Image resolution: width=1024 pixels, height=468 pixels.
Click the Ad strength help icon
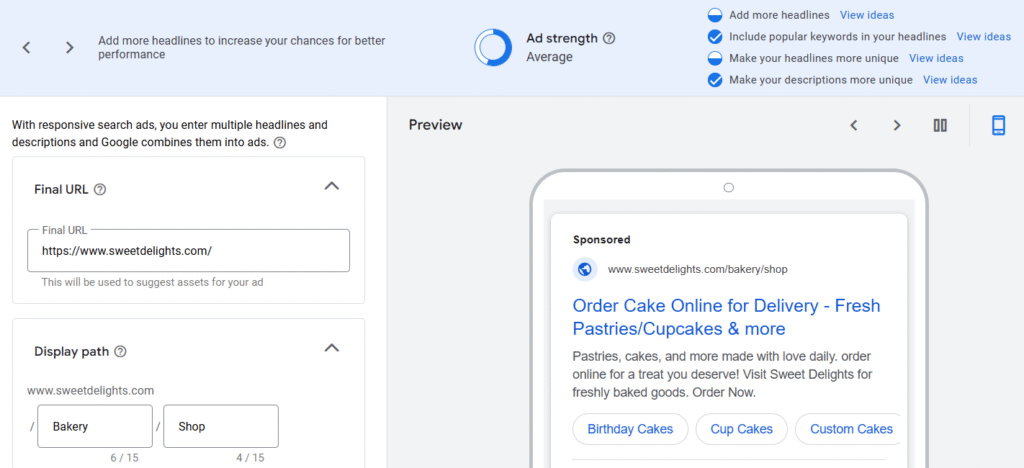[x=609, y=39]
